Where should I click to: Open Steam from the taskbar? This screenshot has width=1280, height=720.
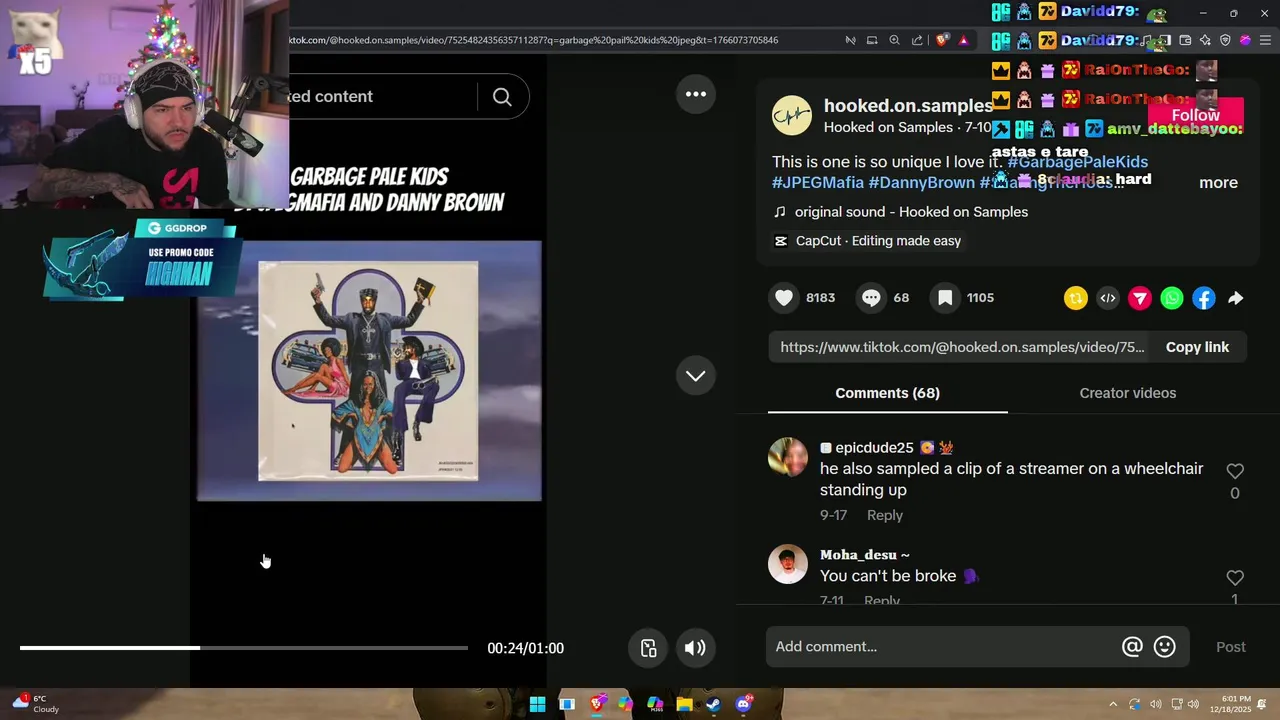(x=713, y=704)
